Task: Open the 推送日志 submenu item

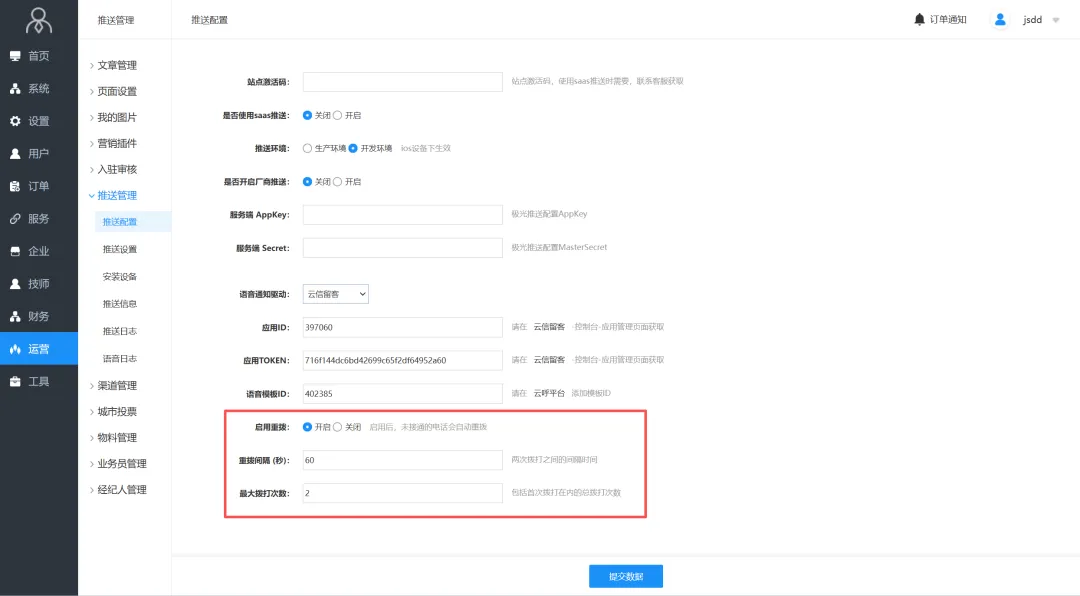Action: [120, 331]
